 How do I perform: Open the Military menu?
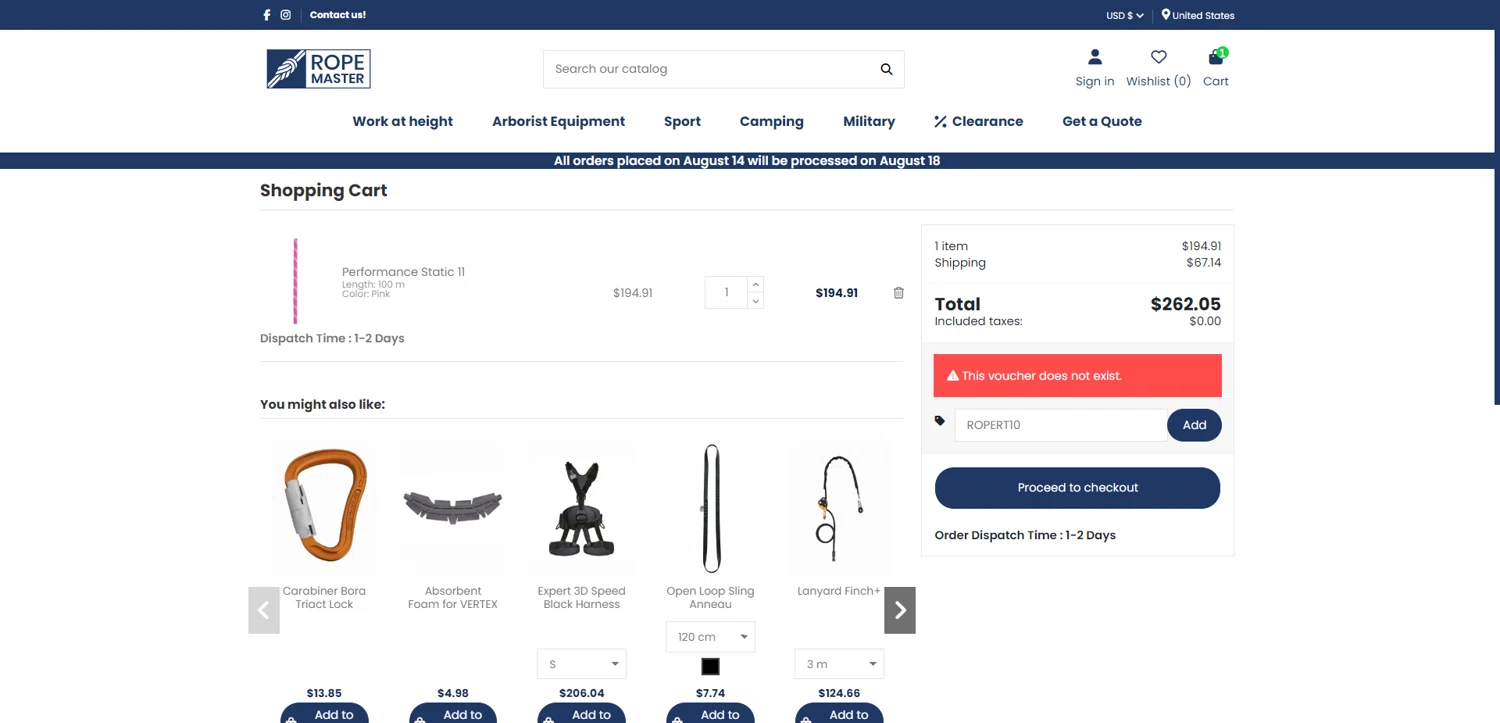click(868, 121)
